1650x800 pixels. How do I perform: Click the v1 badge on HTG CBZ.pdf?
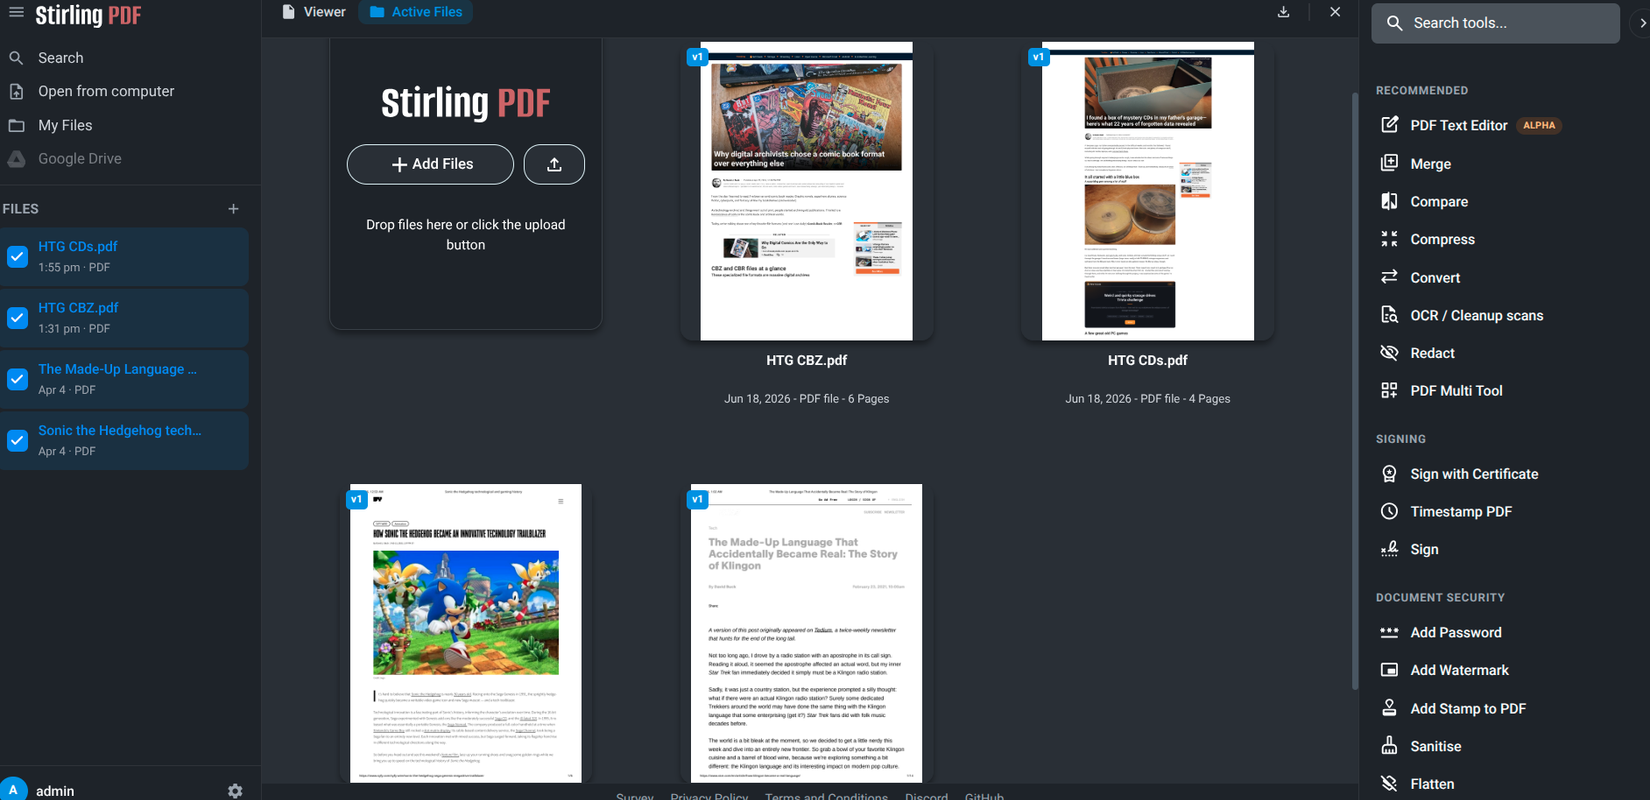point(697,57)
